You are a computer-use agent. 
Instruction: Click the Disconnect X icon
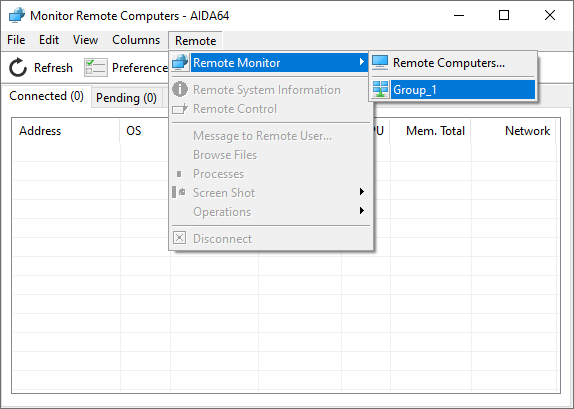[179, 238]
